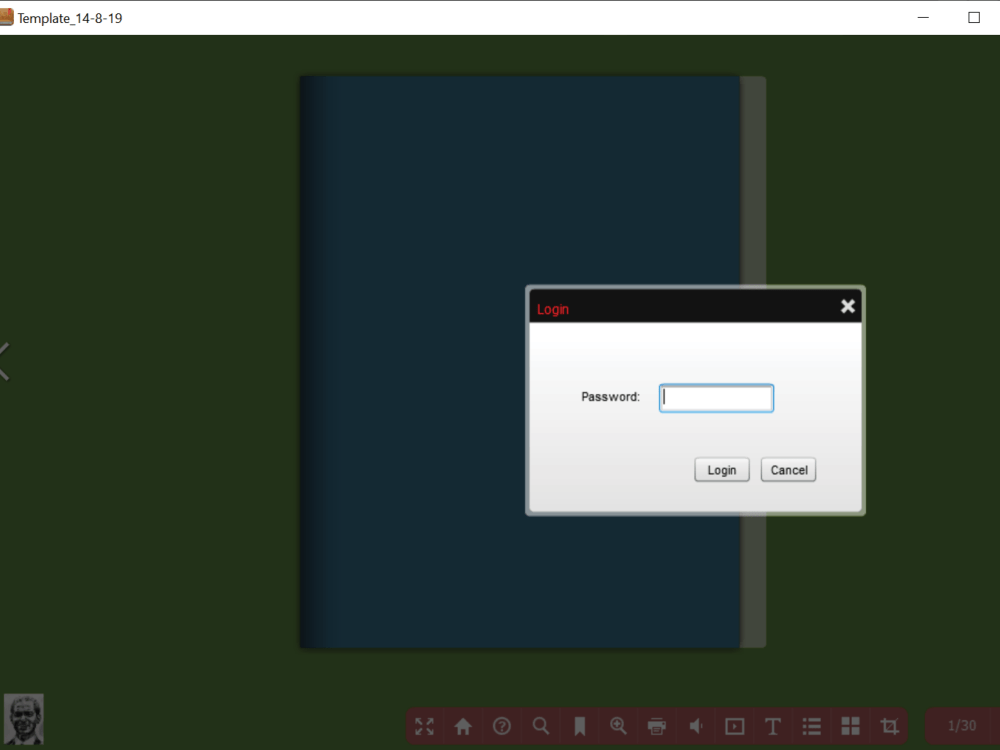1000x750 pixels.
Task: Print the flipbook with the printer icon
Action: point(657,726)
